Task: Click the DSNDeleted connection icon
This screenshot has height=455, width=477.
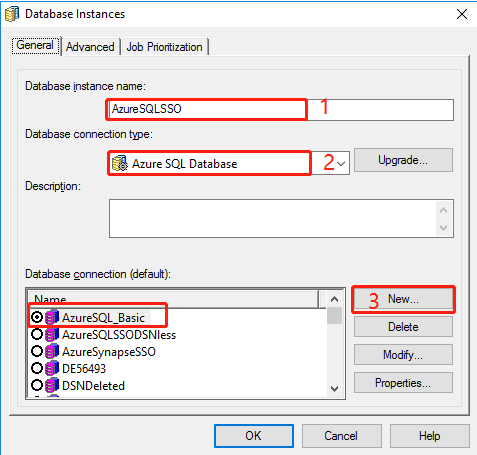Action: (52, 386)
